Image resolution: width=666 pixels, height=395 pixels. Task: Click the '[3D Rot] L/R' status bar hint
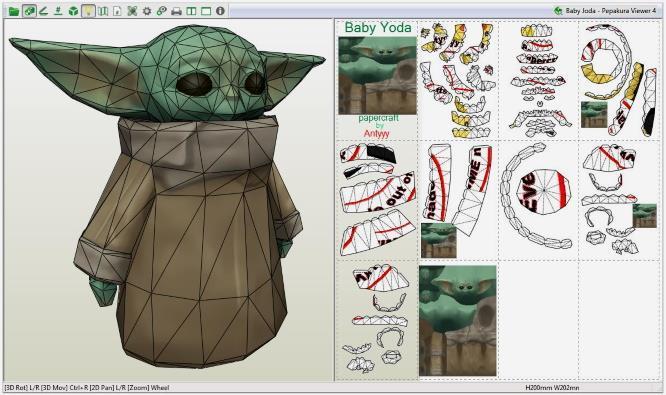click(21, 387)
